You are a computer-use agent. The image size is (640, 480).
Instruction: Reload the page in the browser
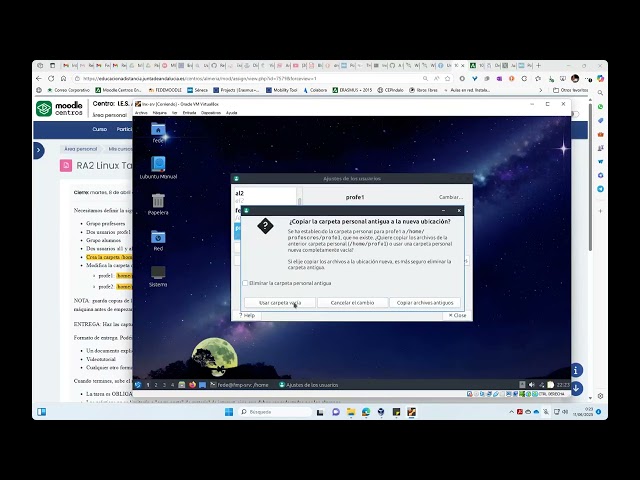(x=51, y=78)
